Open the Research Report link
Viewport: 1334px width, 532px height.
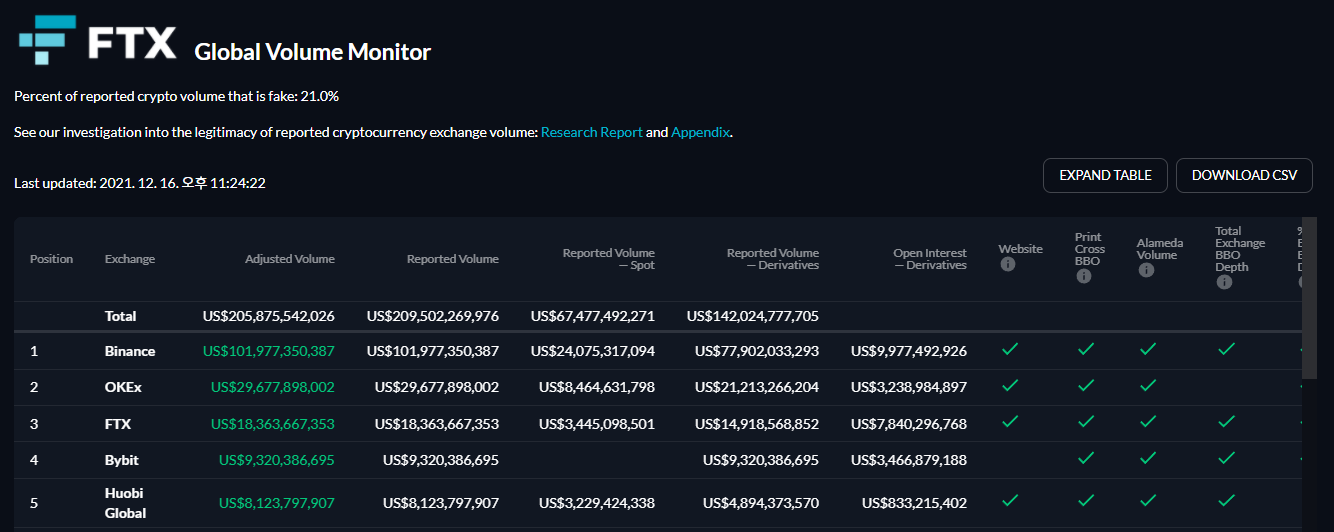(592, 132)
